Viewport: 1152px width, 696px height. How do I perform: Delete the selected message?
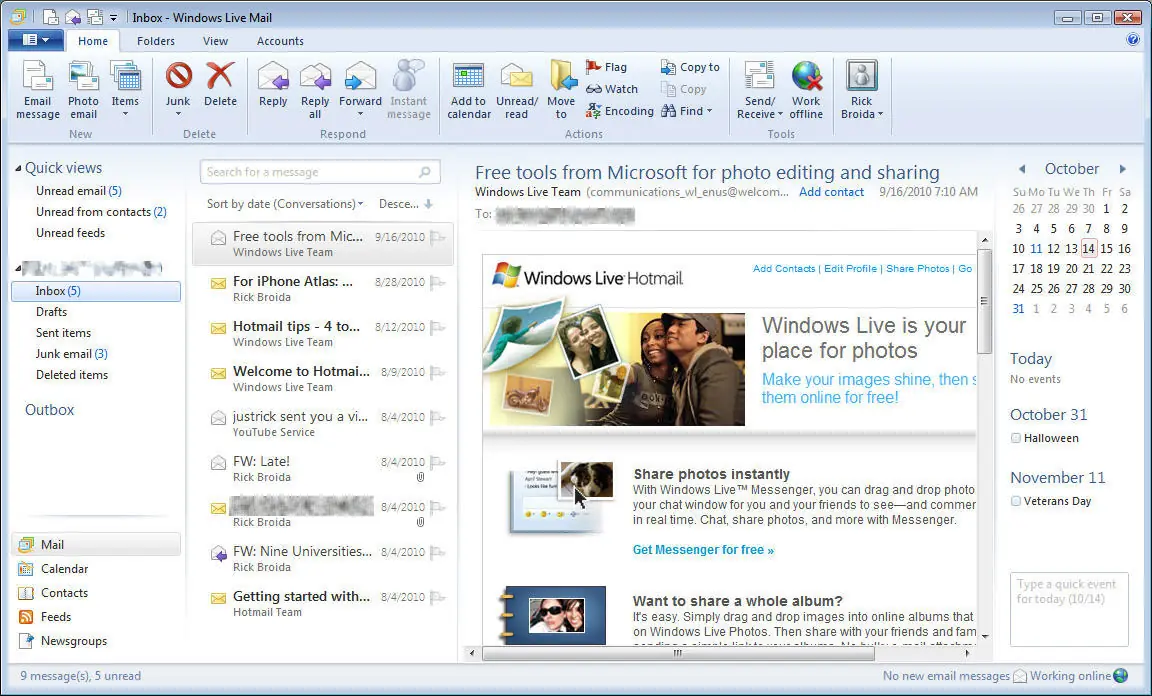[220, 85]
